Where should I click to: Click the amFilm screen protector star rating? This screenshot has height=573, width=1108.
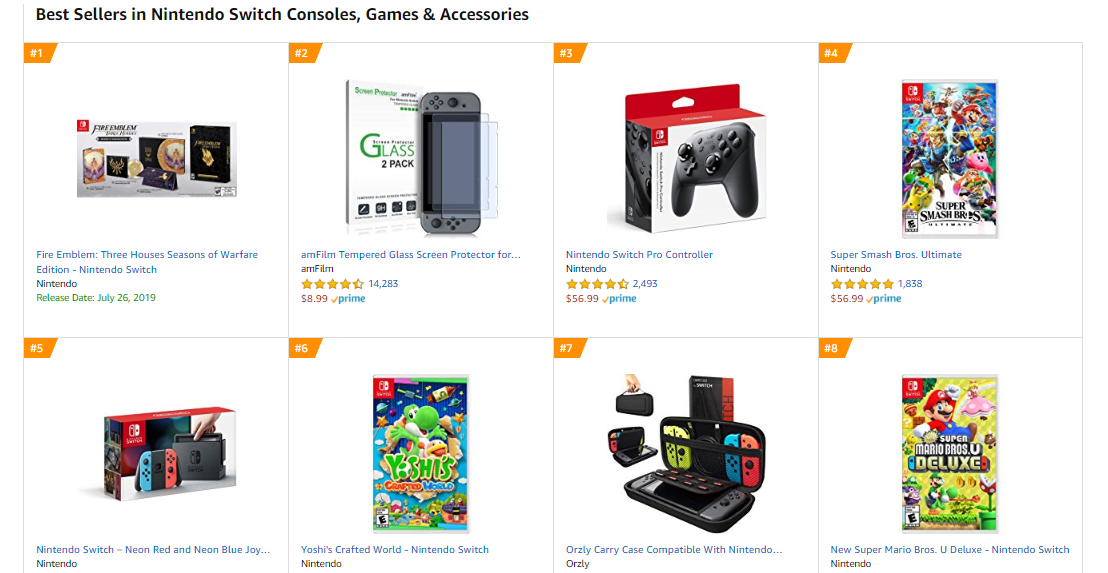pos(333,284)
